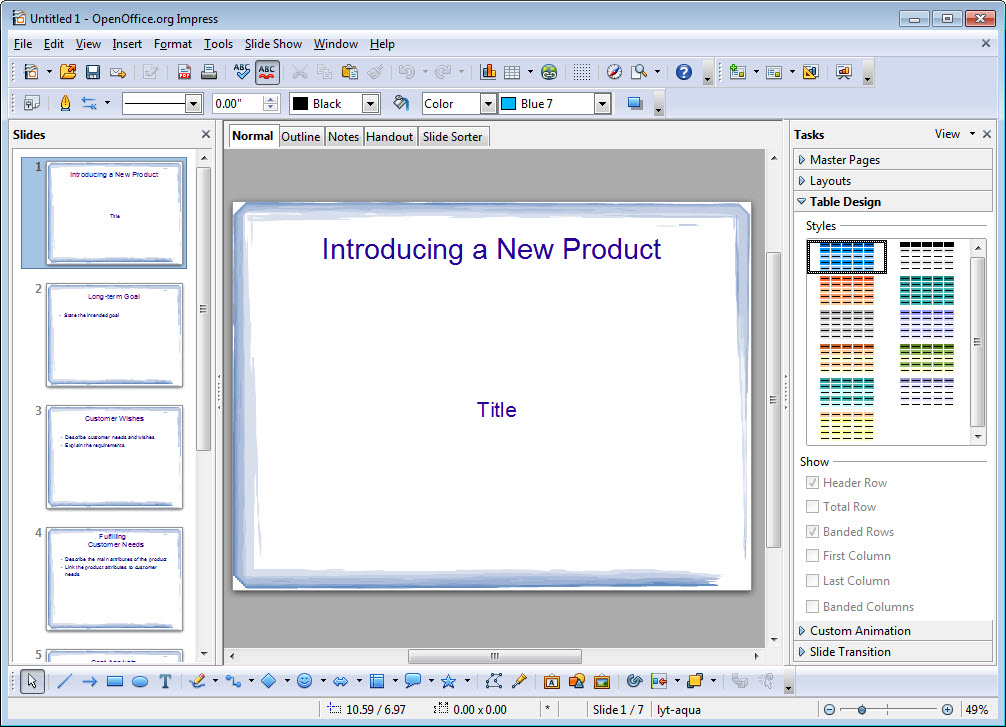Open the line style dropdown
Viewport: 1006px width, 727px height.
pyautogui.click(x=193, y=103)
